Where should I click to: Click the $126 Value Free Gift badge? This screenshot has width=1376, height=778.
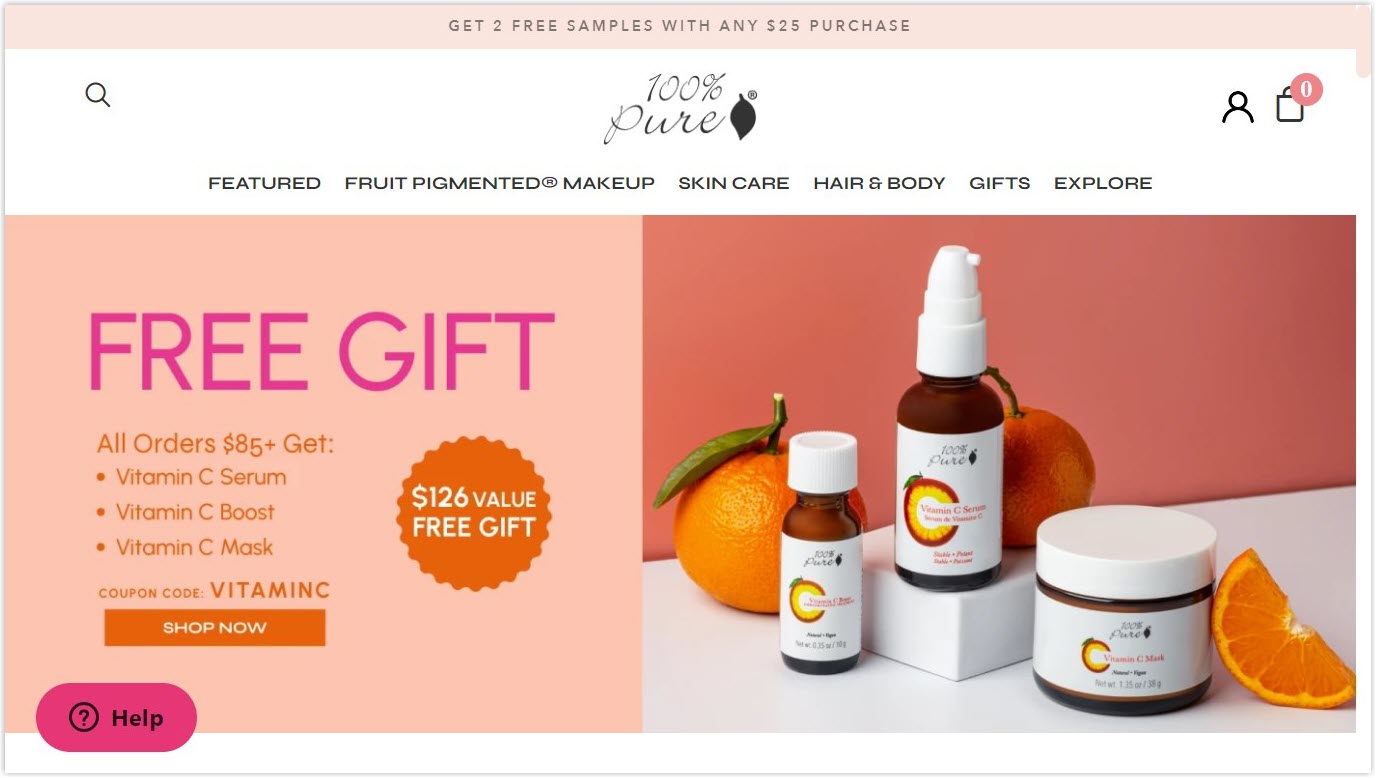coord(474,512)
